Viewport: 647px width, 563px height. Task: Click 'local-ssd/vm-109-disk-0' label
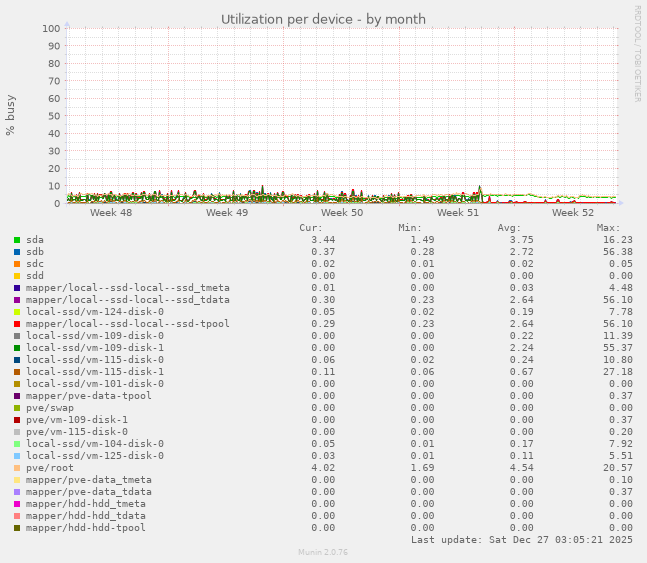95,336
